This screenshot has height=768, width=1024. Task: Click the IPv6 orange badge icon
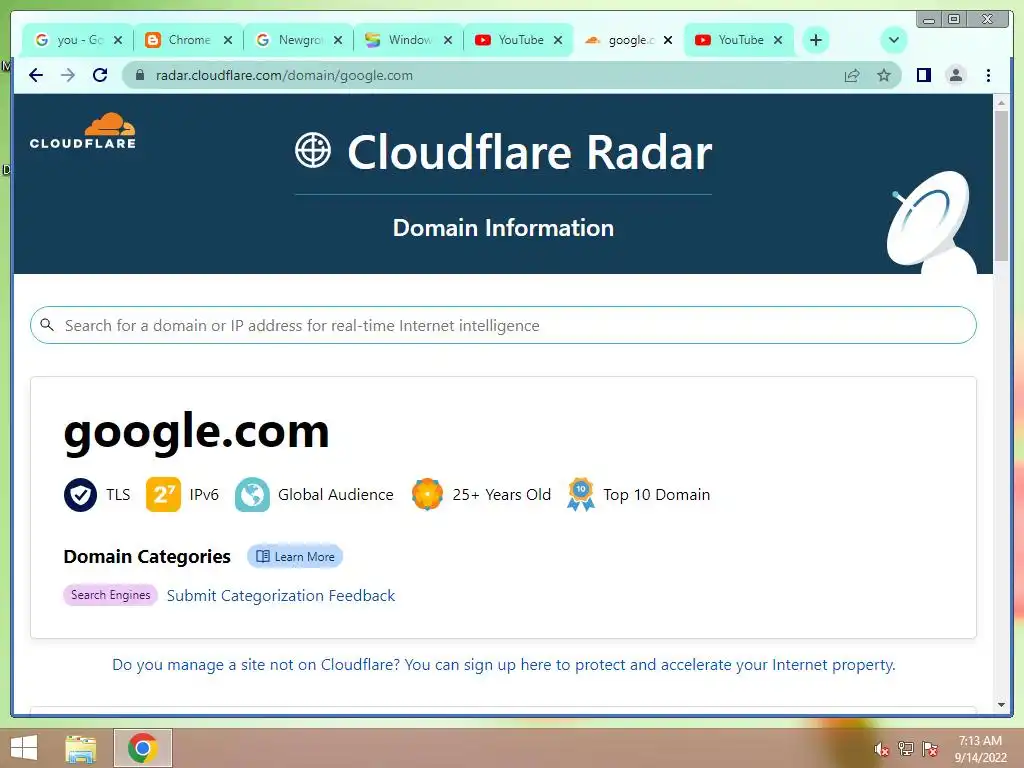tap(163, 495)
